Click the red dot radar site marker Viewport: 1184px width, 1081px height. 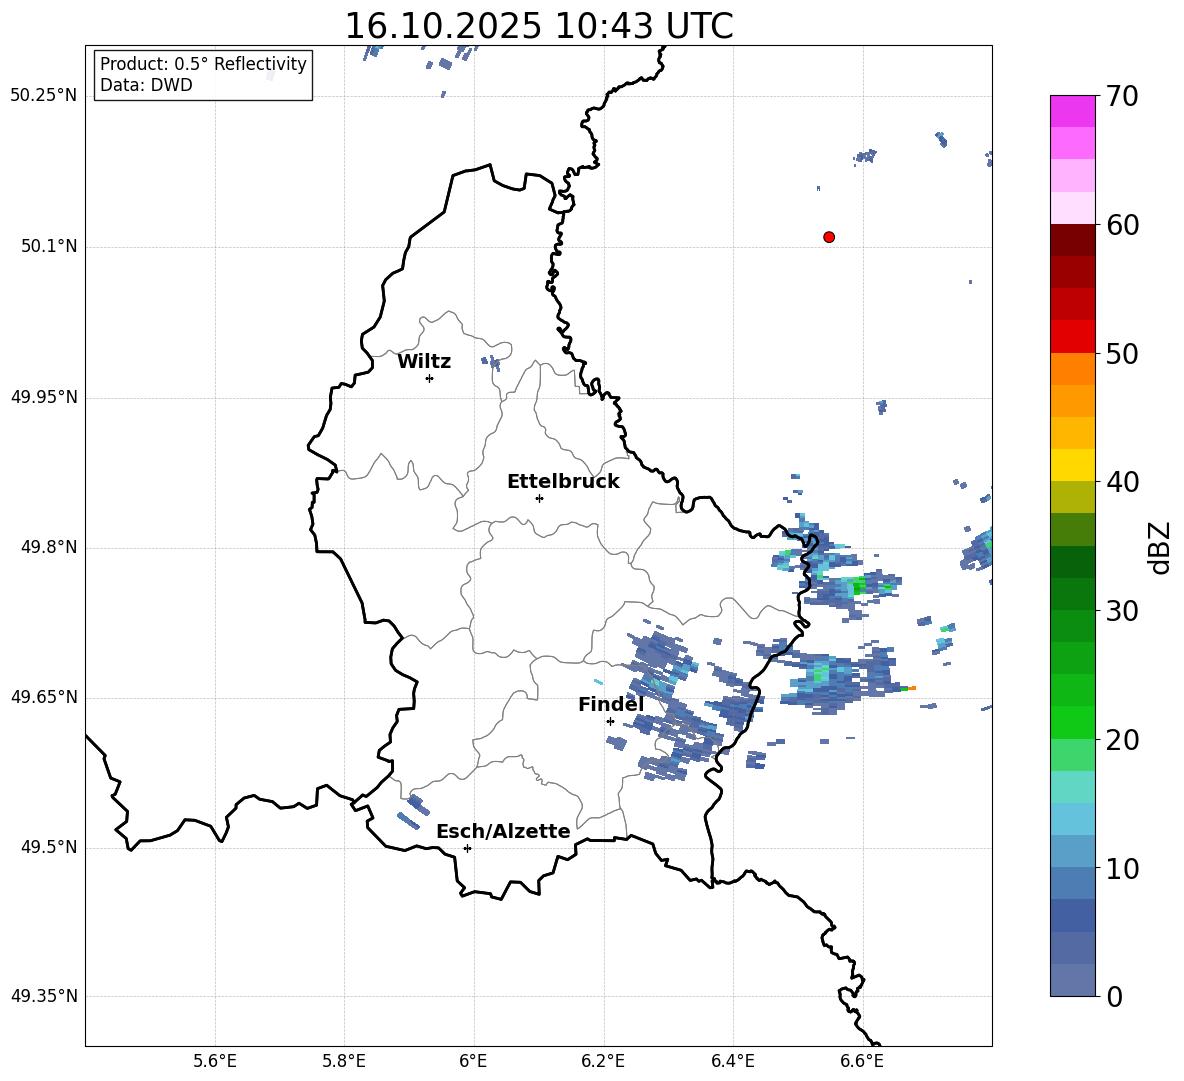(829, 237)
